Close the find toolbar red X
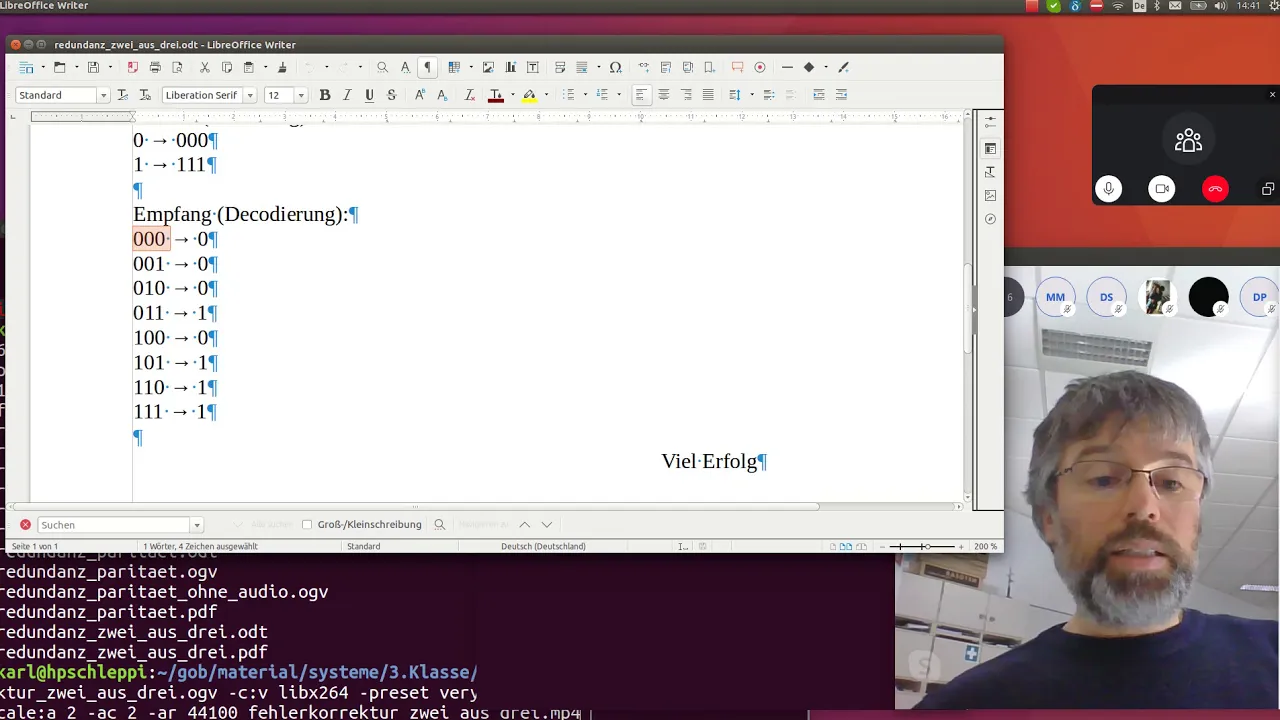 [x=25, y=525]
